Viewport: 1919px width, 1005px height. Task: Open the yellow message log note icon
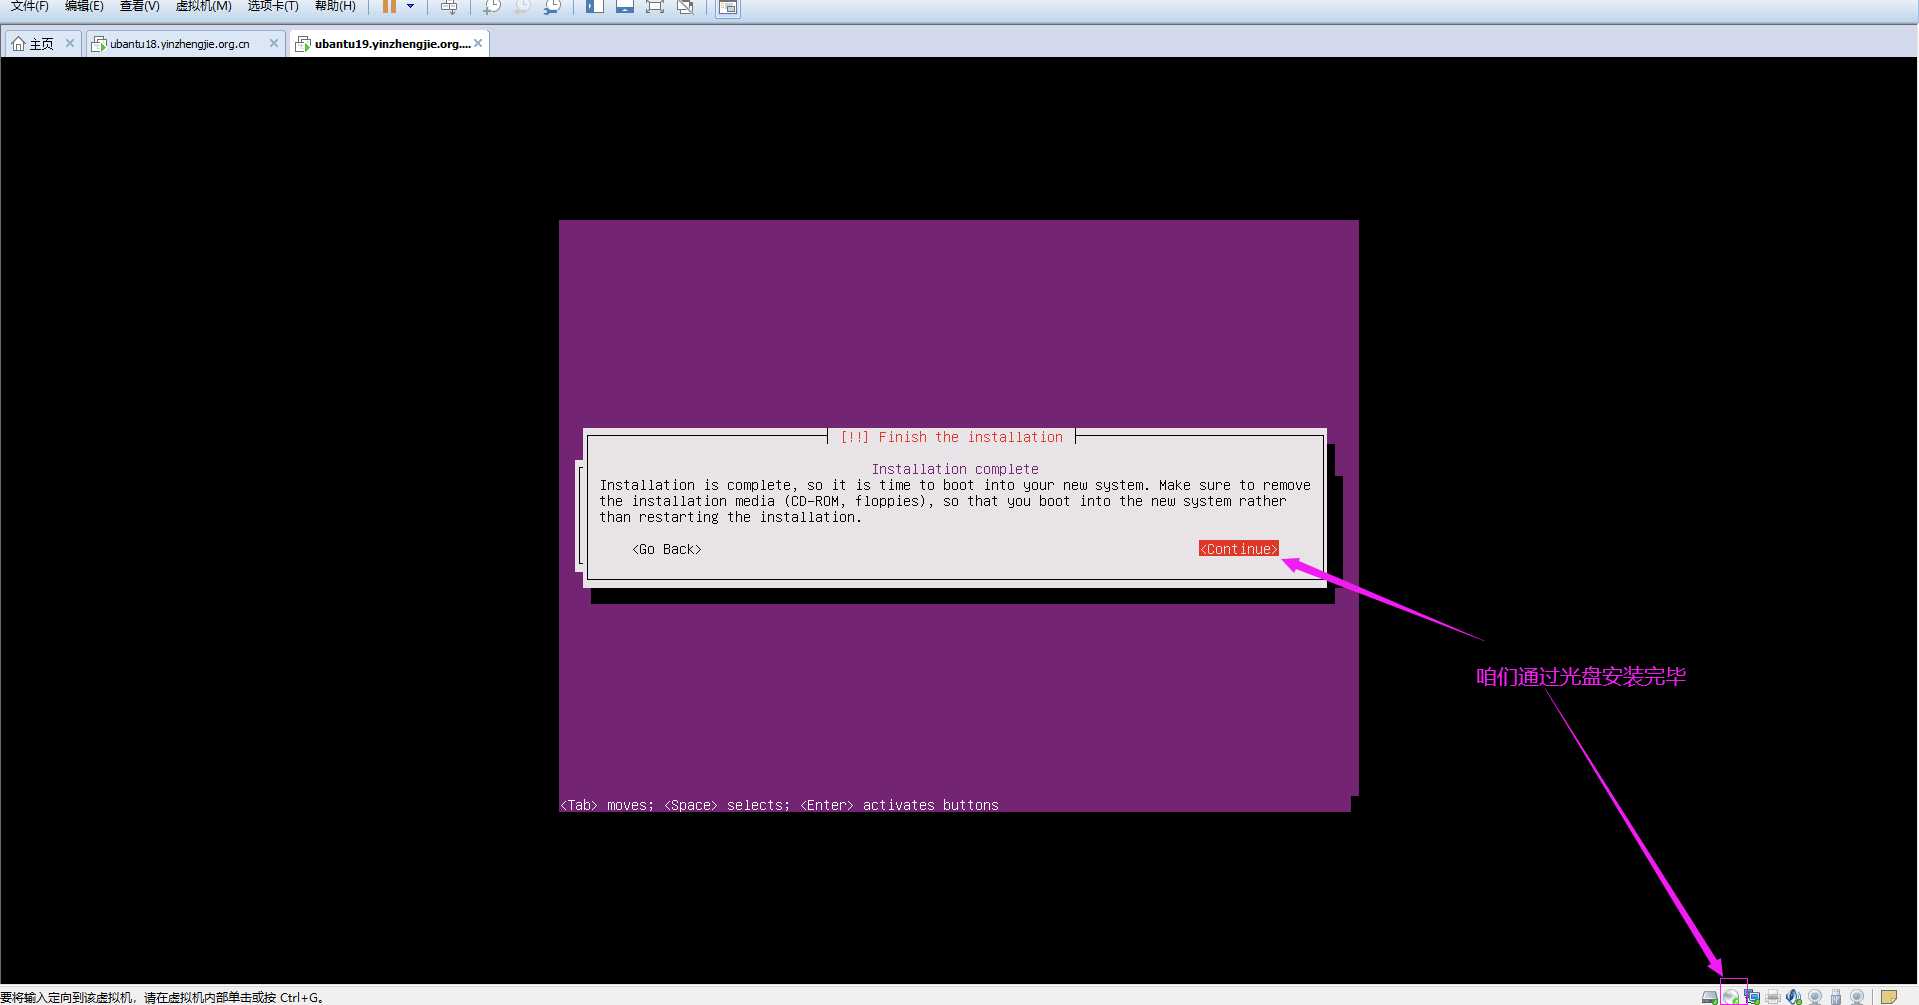coord(1889,997)
